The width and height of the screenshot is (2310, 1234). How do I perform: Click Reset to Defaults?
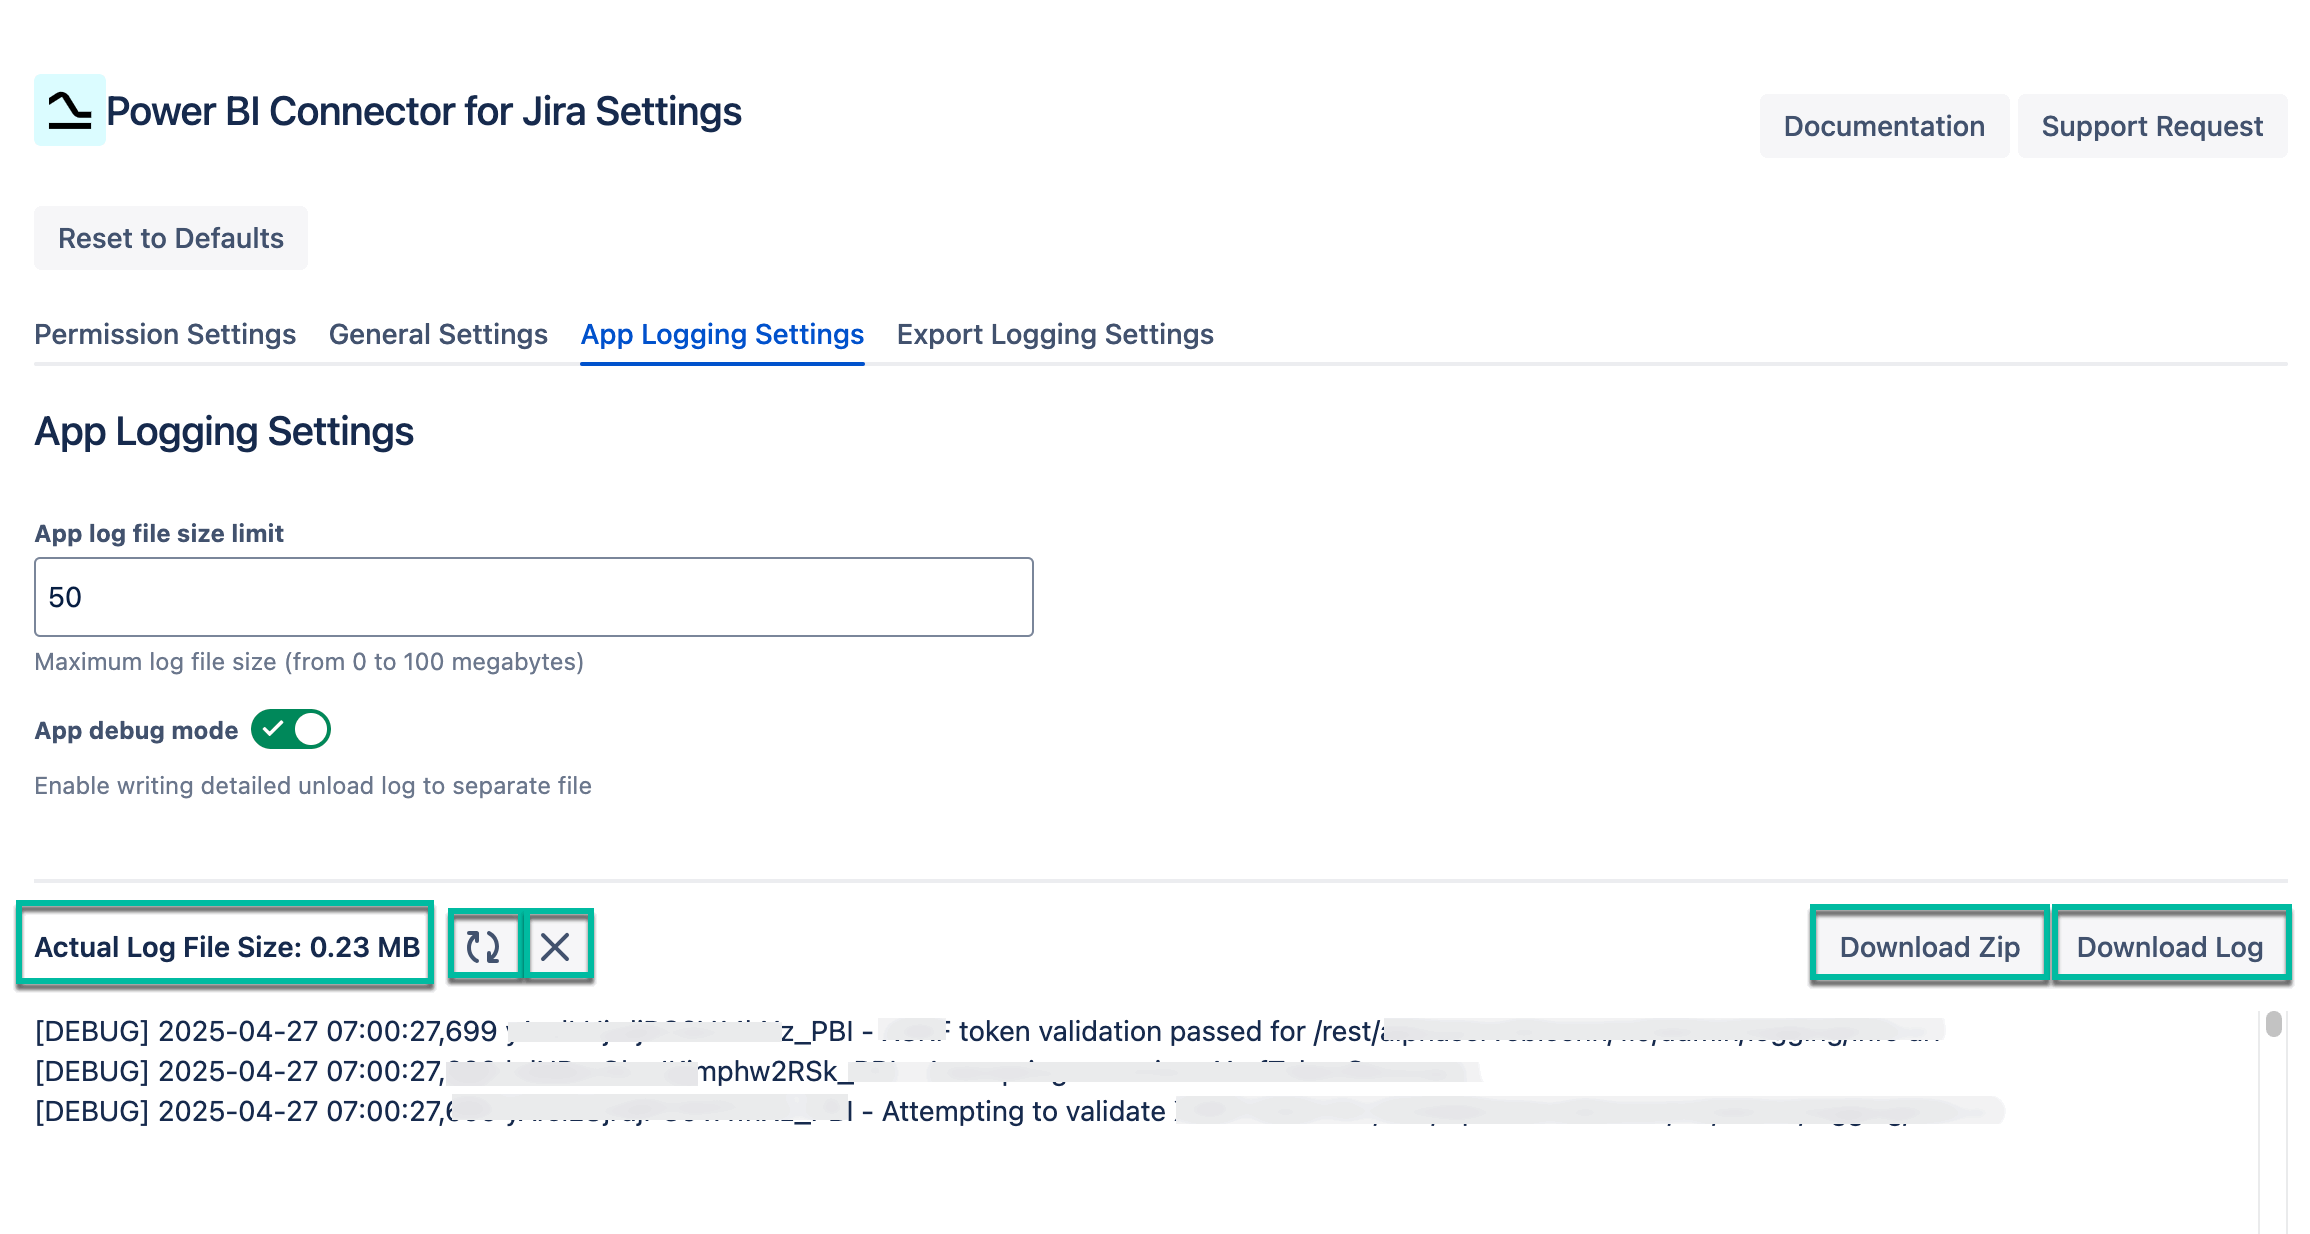tap(170, 238)
